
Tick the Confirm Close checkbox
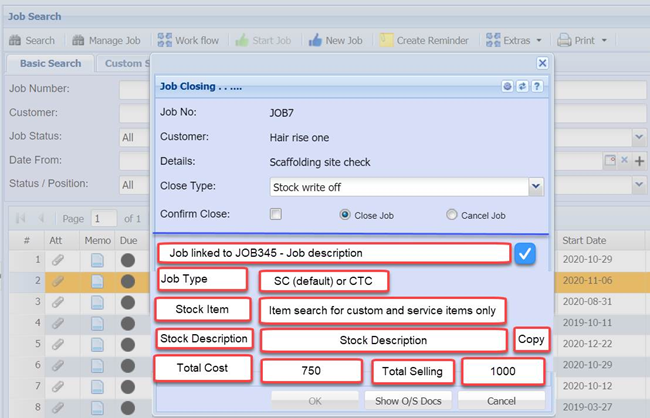point(276,213)
